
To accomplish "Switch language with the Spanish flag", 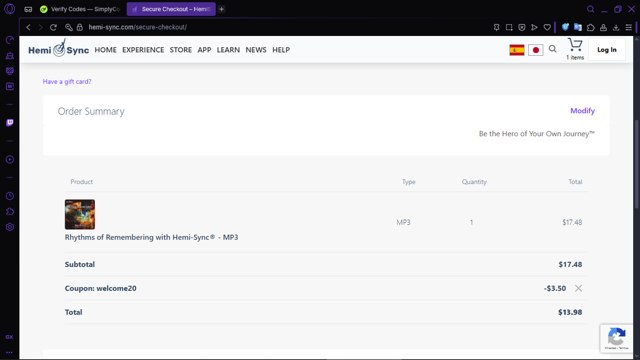I will pos(517,50).
